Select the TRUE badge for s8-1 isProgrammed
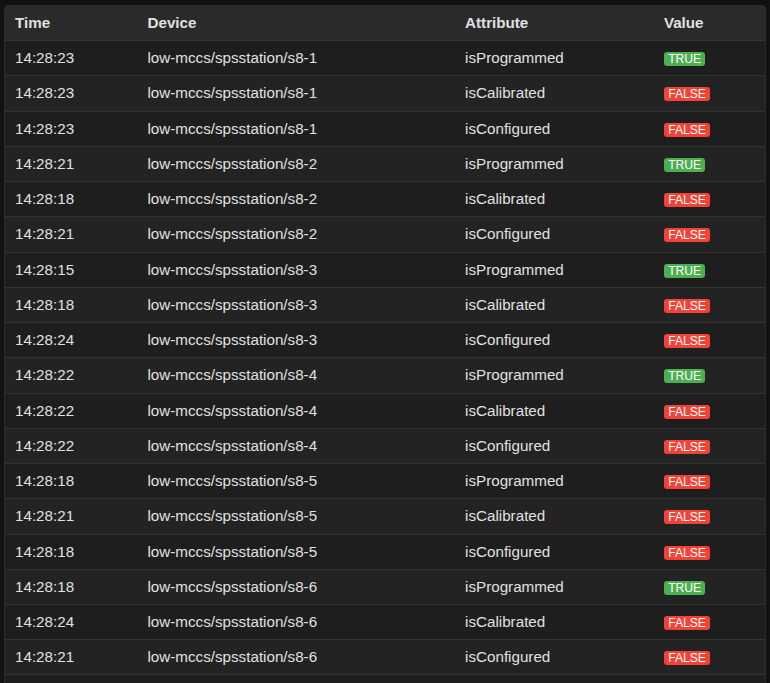Image resolution: width=770 pixels, height=683 pixels. click(685, 59)
